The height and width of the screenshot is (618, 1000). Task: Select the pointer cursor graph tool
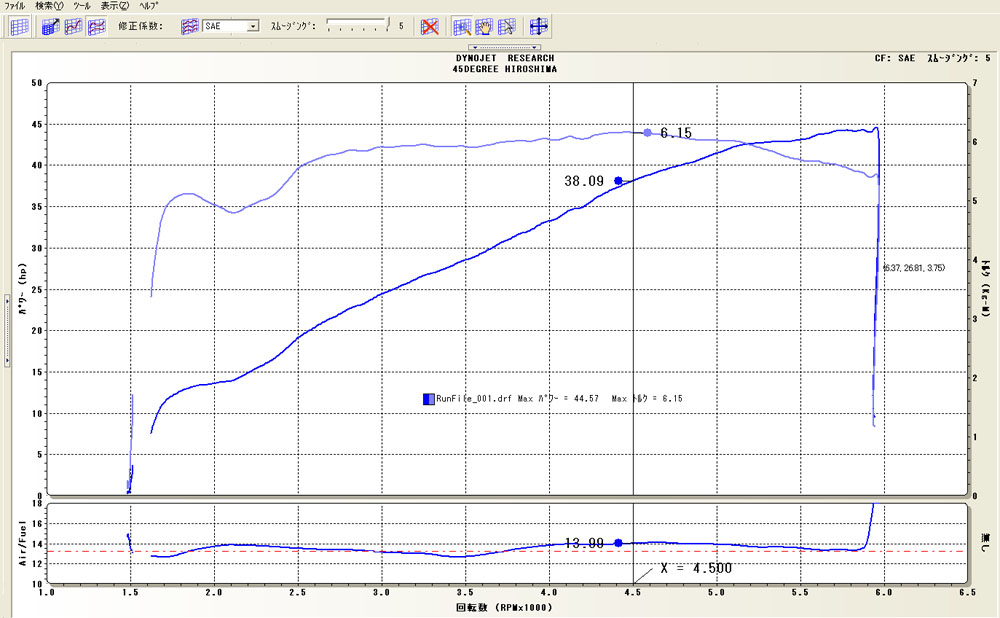pyautogui.click(x=507, y=27)
